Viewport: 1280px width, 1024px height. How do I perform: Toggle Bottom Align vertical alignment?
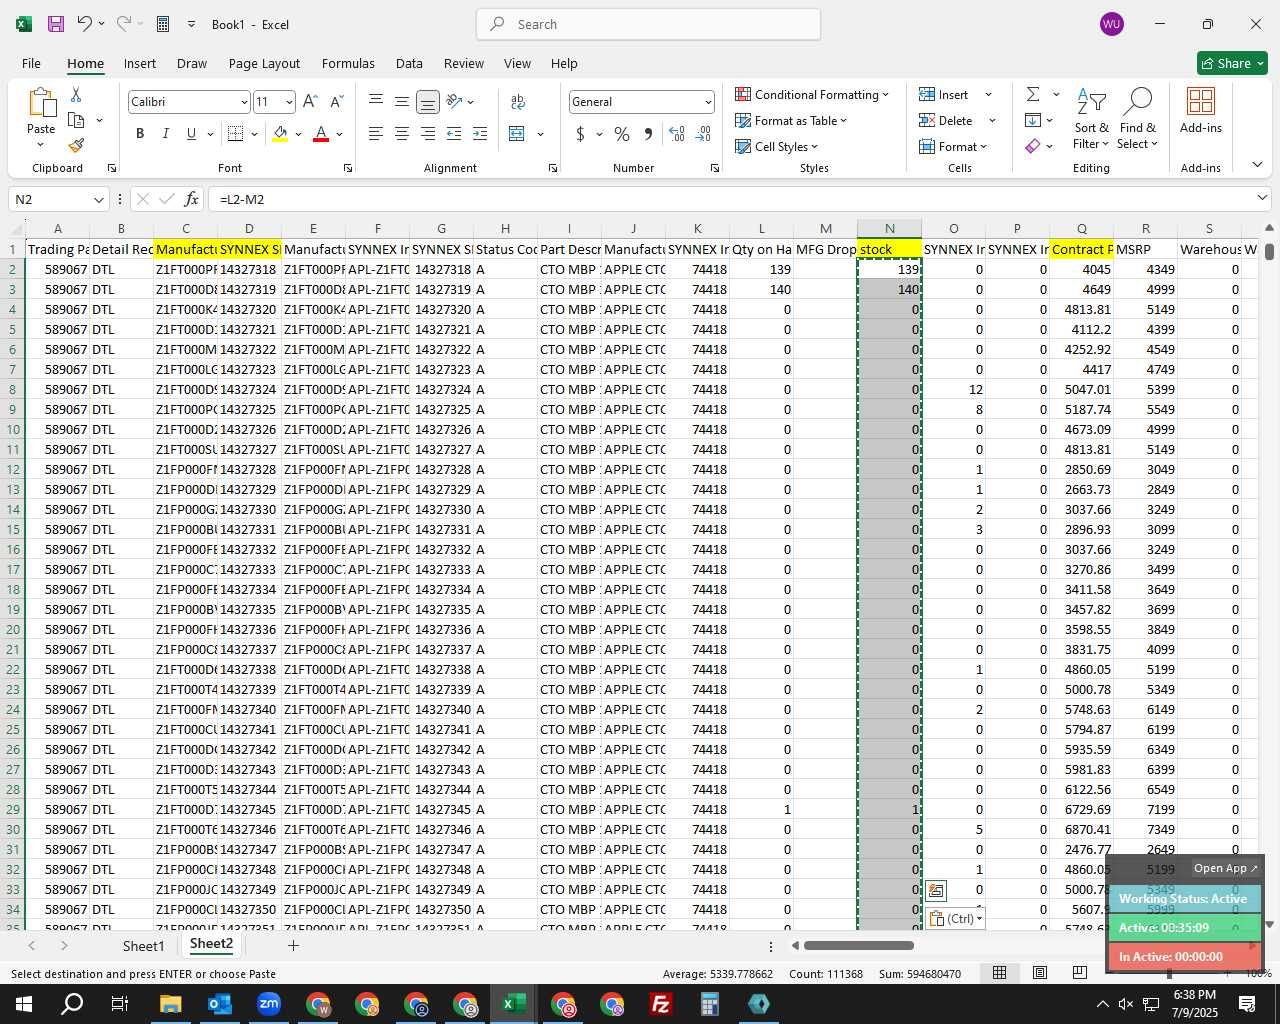point(427,102)
